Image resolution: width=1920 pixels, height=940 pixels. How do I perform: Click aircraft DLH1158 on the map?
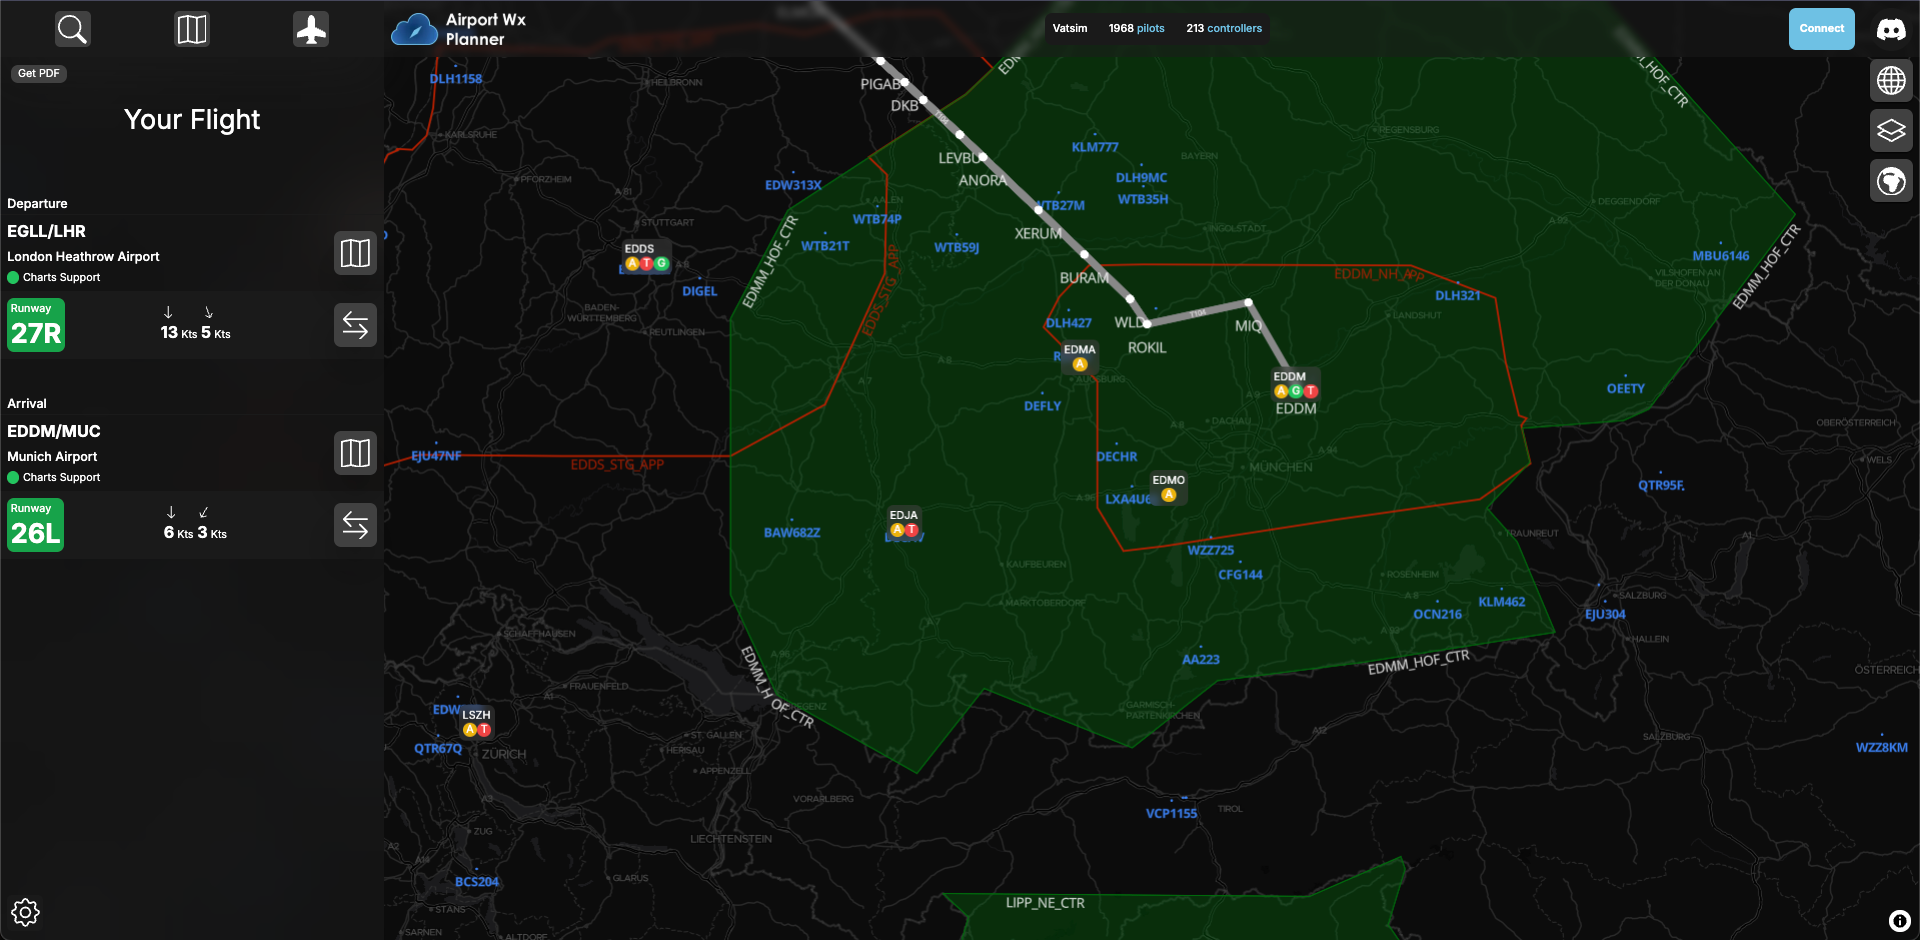tap(455, 78)
